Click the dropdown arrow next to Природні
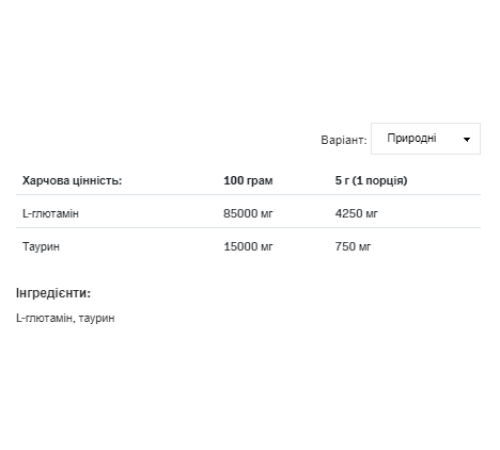 [467, 139]
